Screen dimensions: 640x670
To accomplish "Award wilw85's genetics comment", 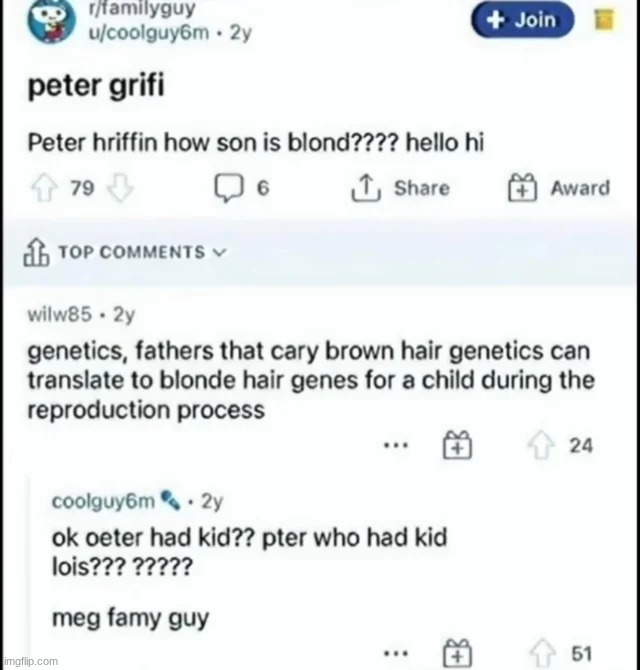I will point(456,447).
